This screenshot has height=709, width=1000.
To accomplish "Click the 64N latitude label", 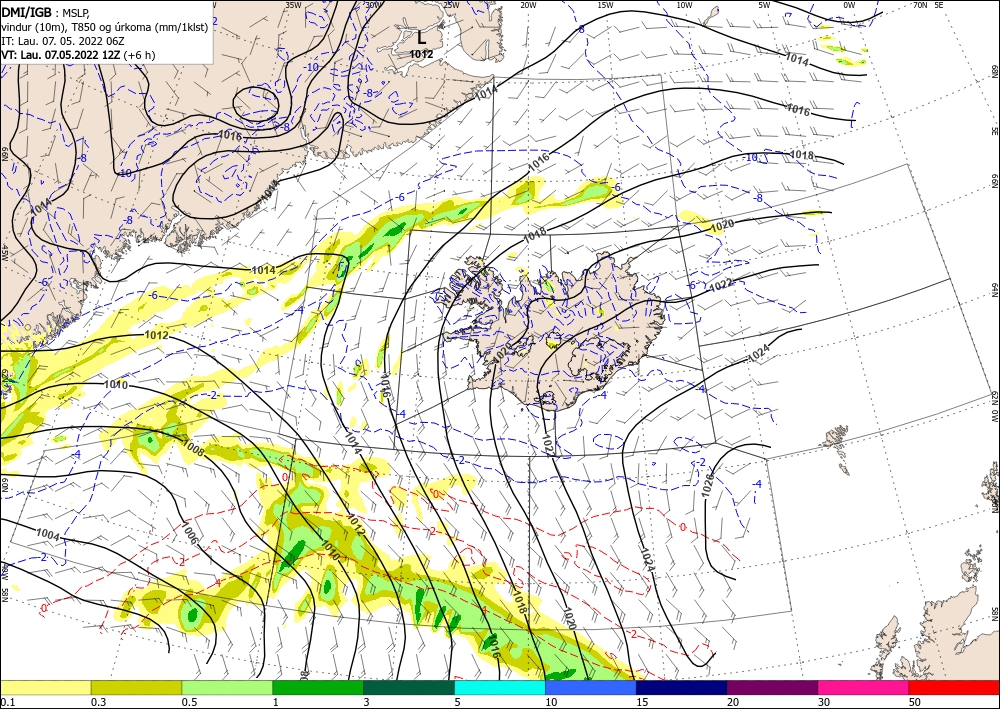I will [x=994, y=289].
